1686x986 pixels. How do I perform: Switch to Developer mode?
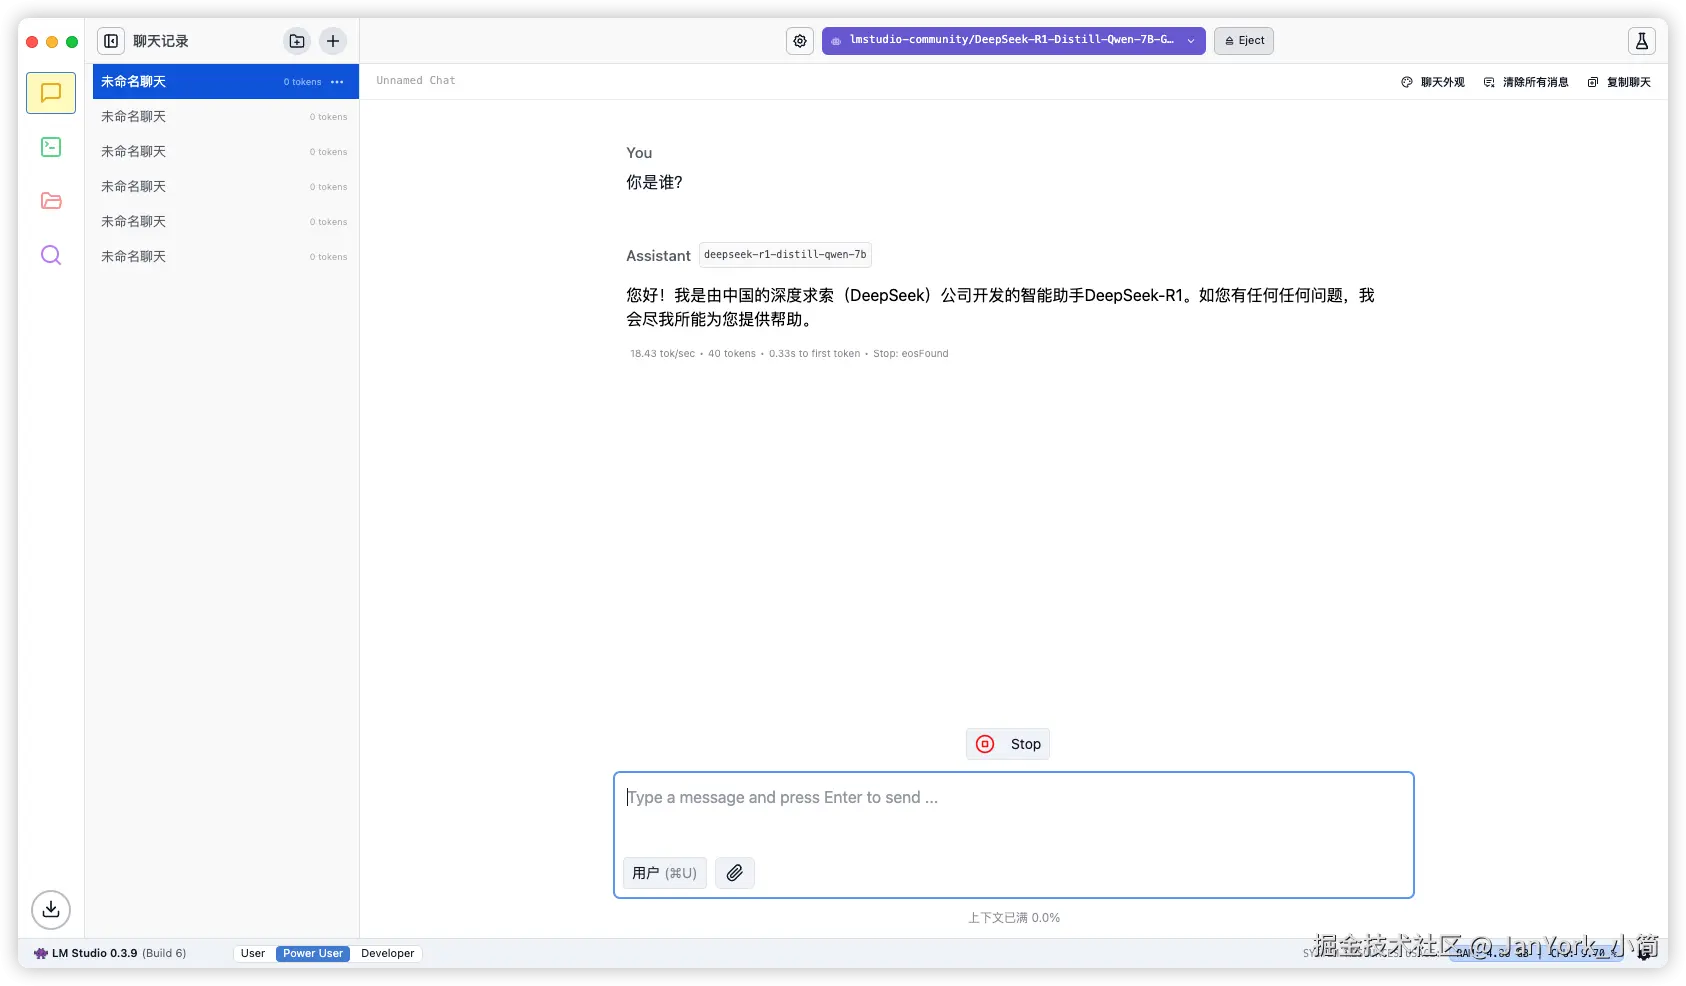(x=388, y=954)
